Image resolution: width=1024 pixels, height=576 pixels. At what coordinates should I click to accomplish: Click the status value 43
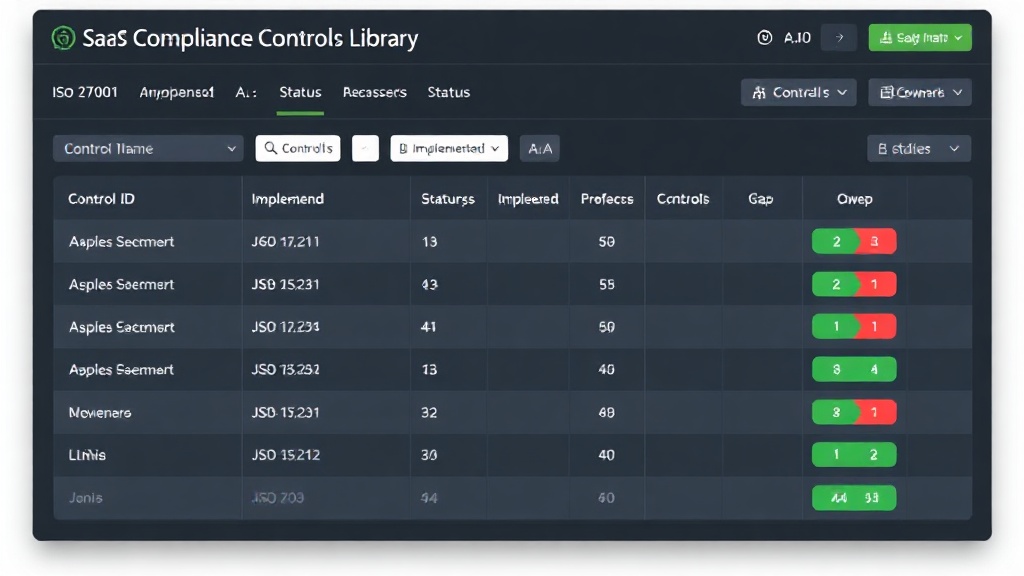429,284
